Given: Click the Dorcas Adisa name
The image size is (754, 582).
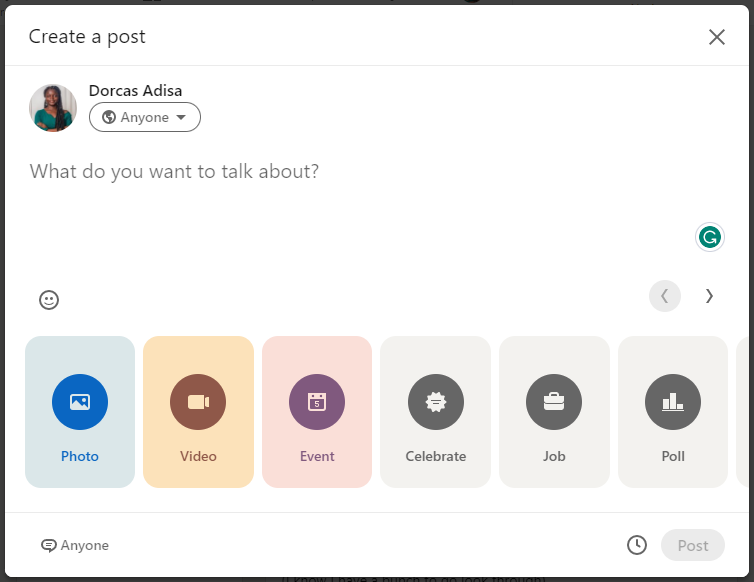Looking at the screenshot, I should click(135, 90).
